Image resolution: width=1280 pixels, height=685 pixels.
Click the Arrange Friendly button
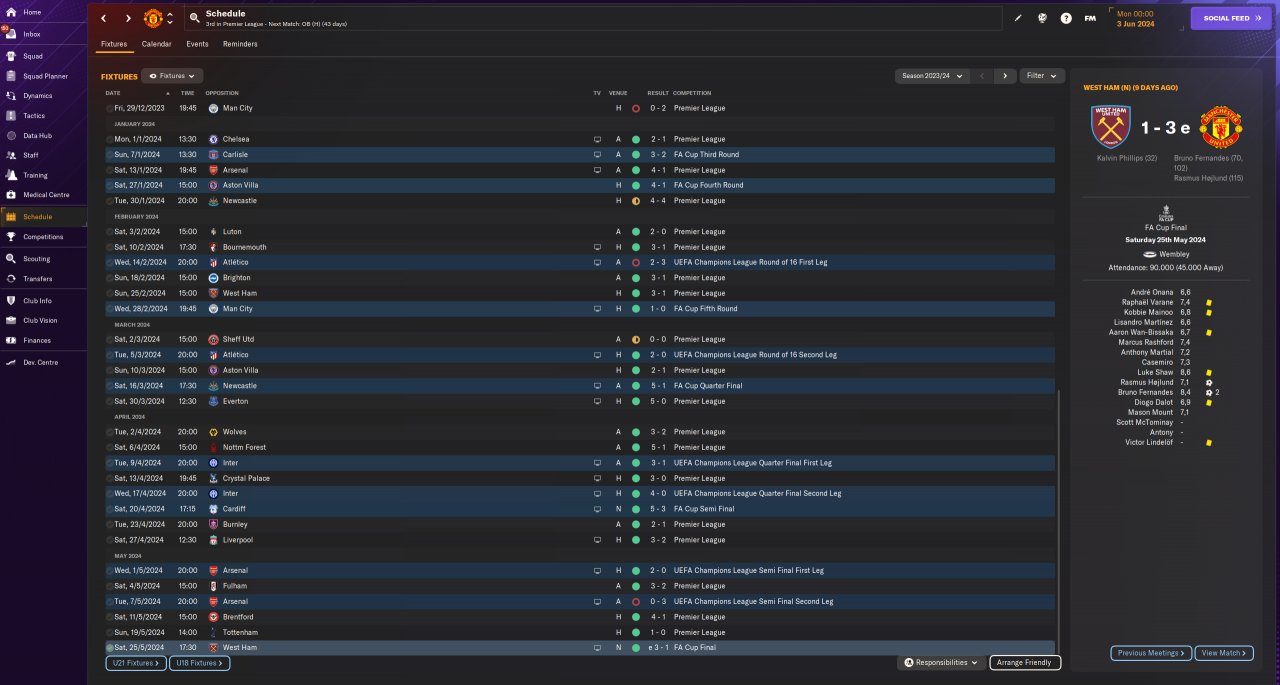pyautogui.click(x=1025, y=663)
